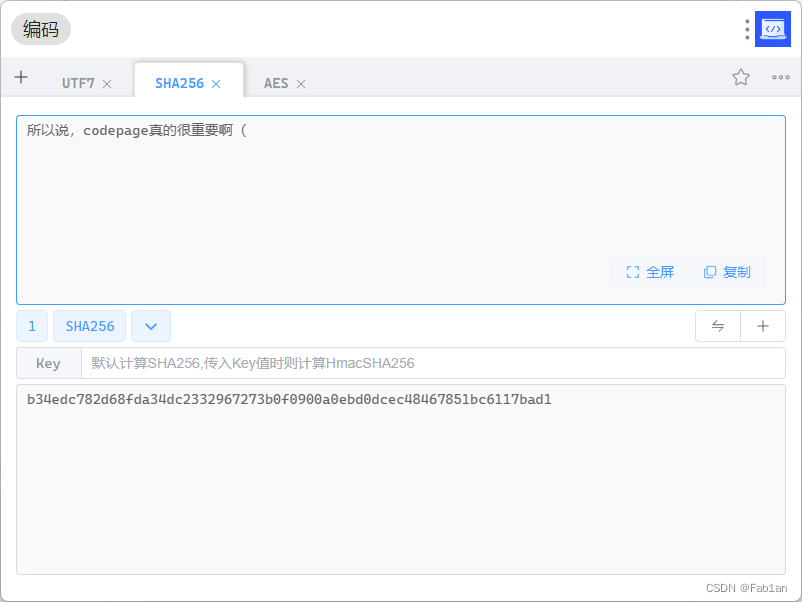Image resolution: width=802 pixels, height=602 pixels.
Task: Focus the Key input field
Action: pos(433,363)
